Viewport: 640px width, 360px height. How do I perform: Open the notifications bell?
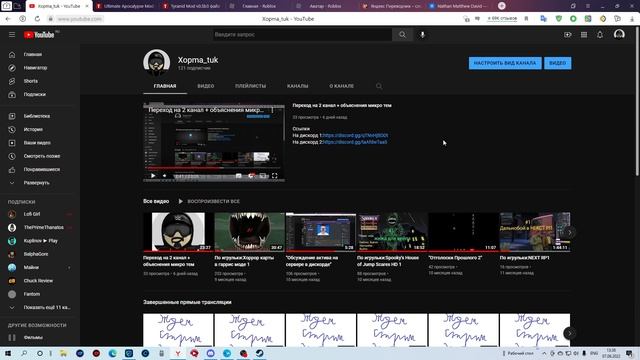[600, 35]
